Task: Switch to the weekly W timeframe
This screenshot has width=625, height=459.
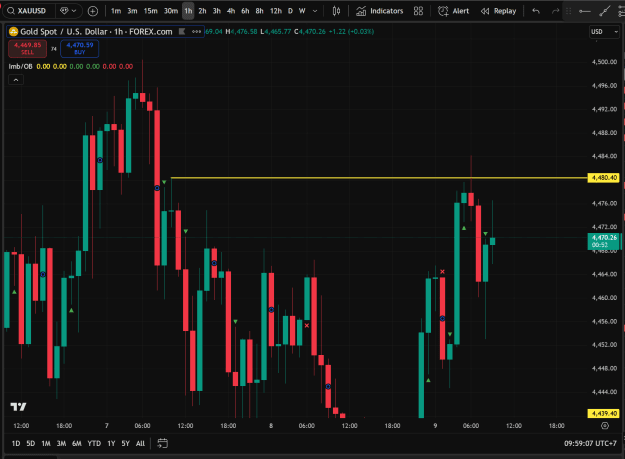Action: click(x=302, y=11)
